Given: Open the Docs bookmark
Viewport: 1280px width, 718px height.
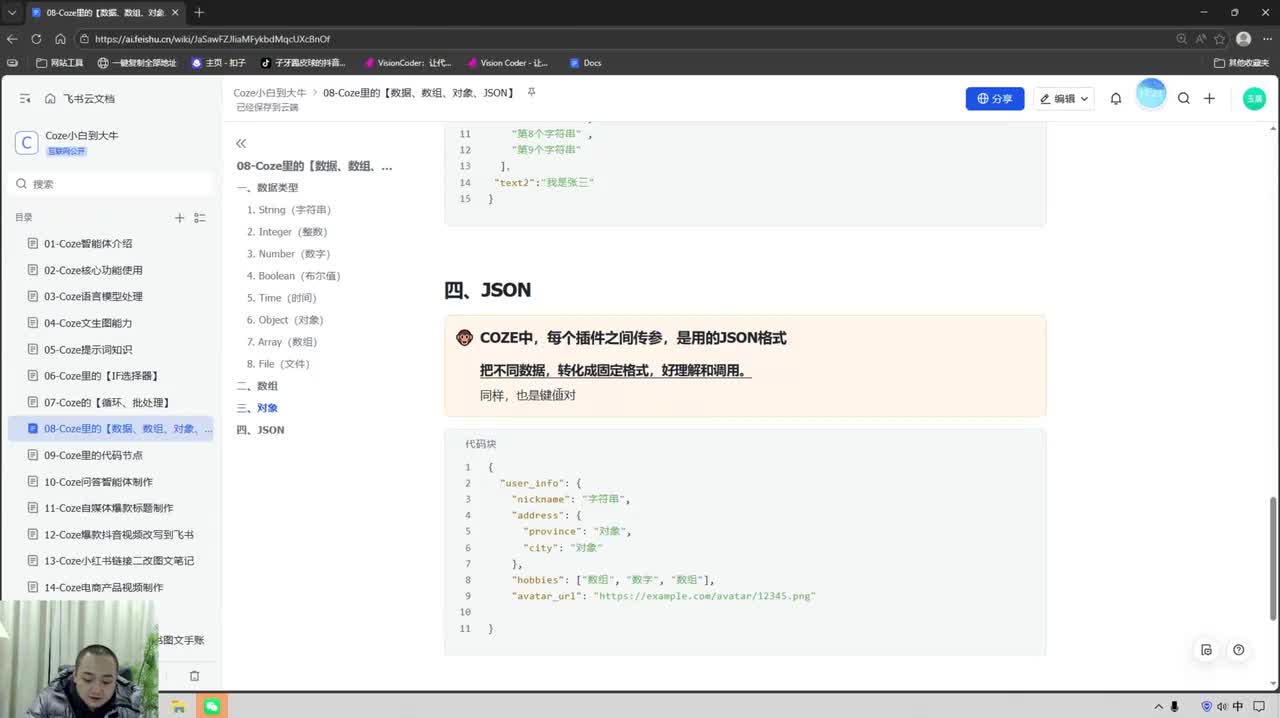Looking at the screenshot, I should [x=586, y=62].
